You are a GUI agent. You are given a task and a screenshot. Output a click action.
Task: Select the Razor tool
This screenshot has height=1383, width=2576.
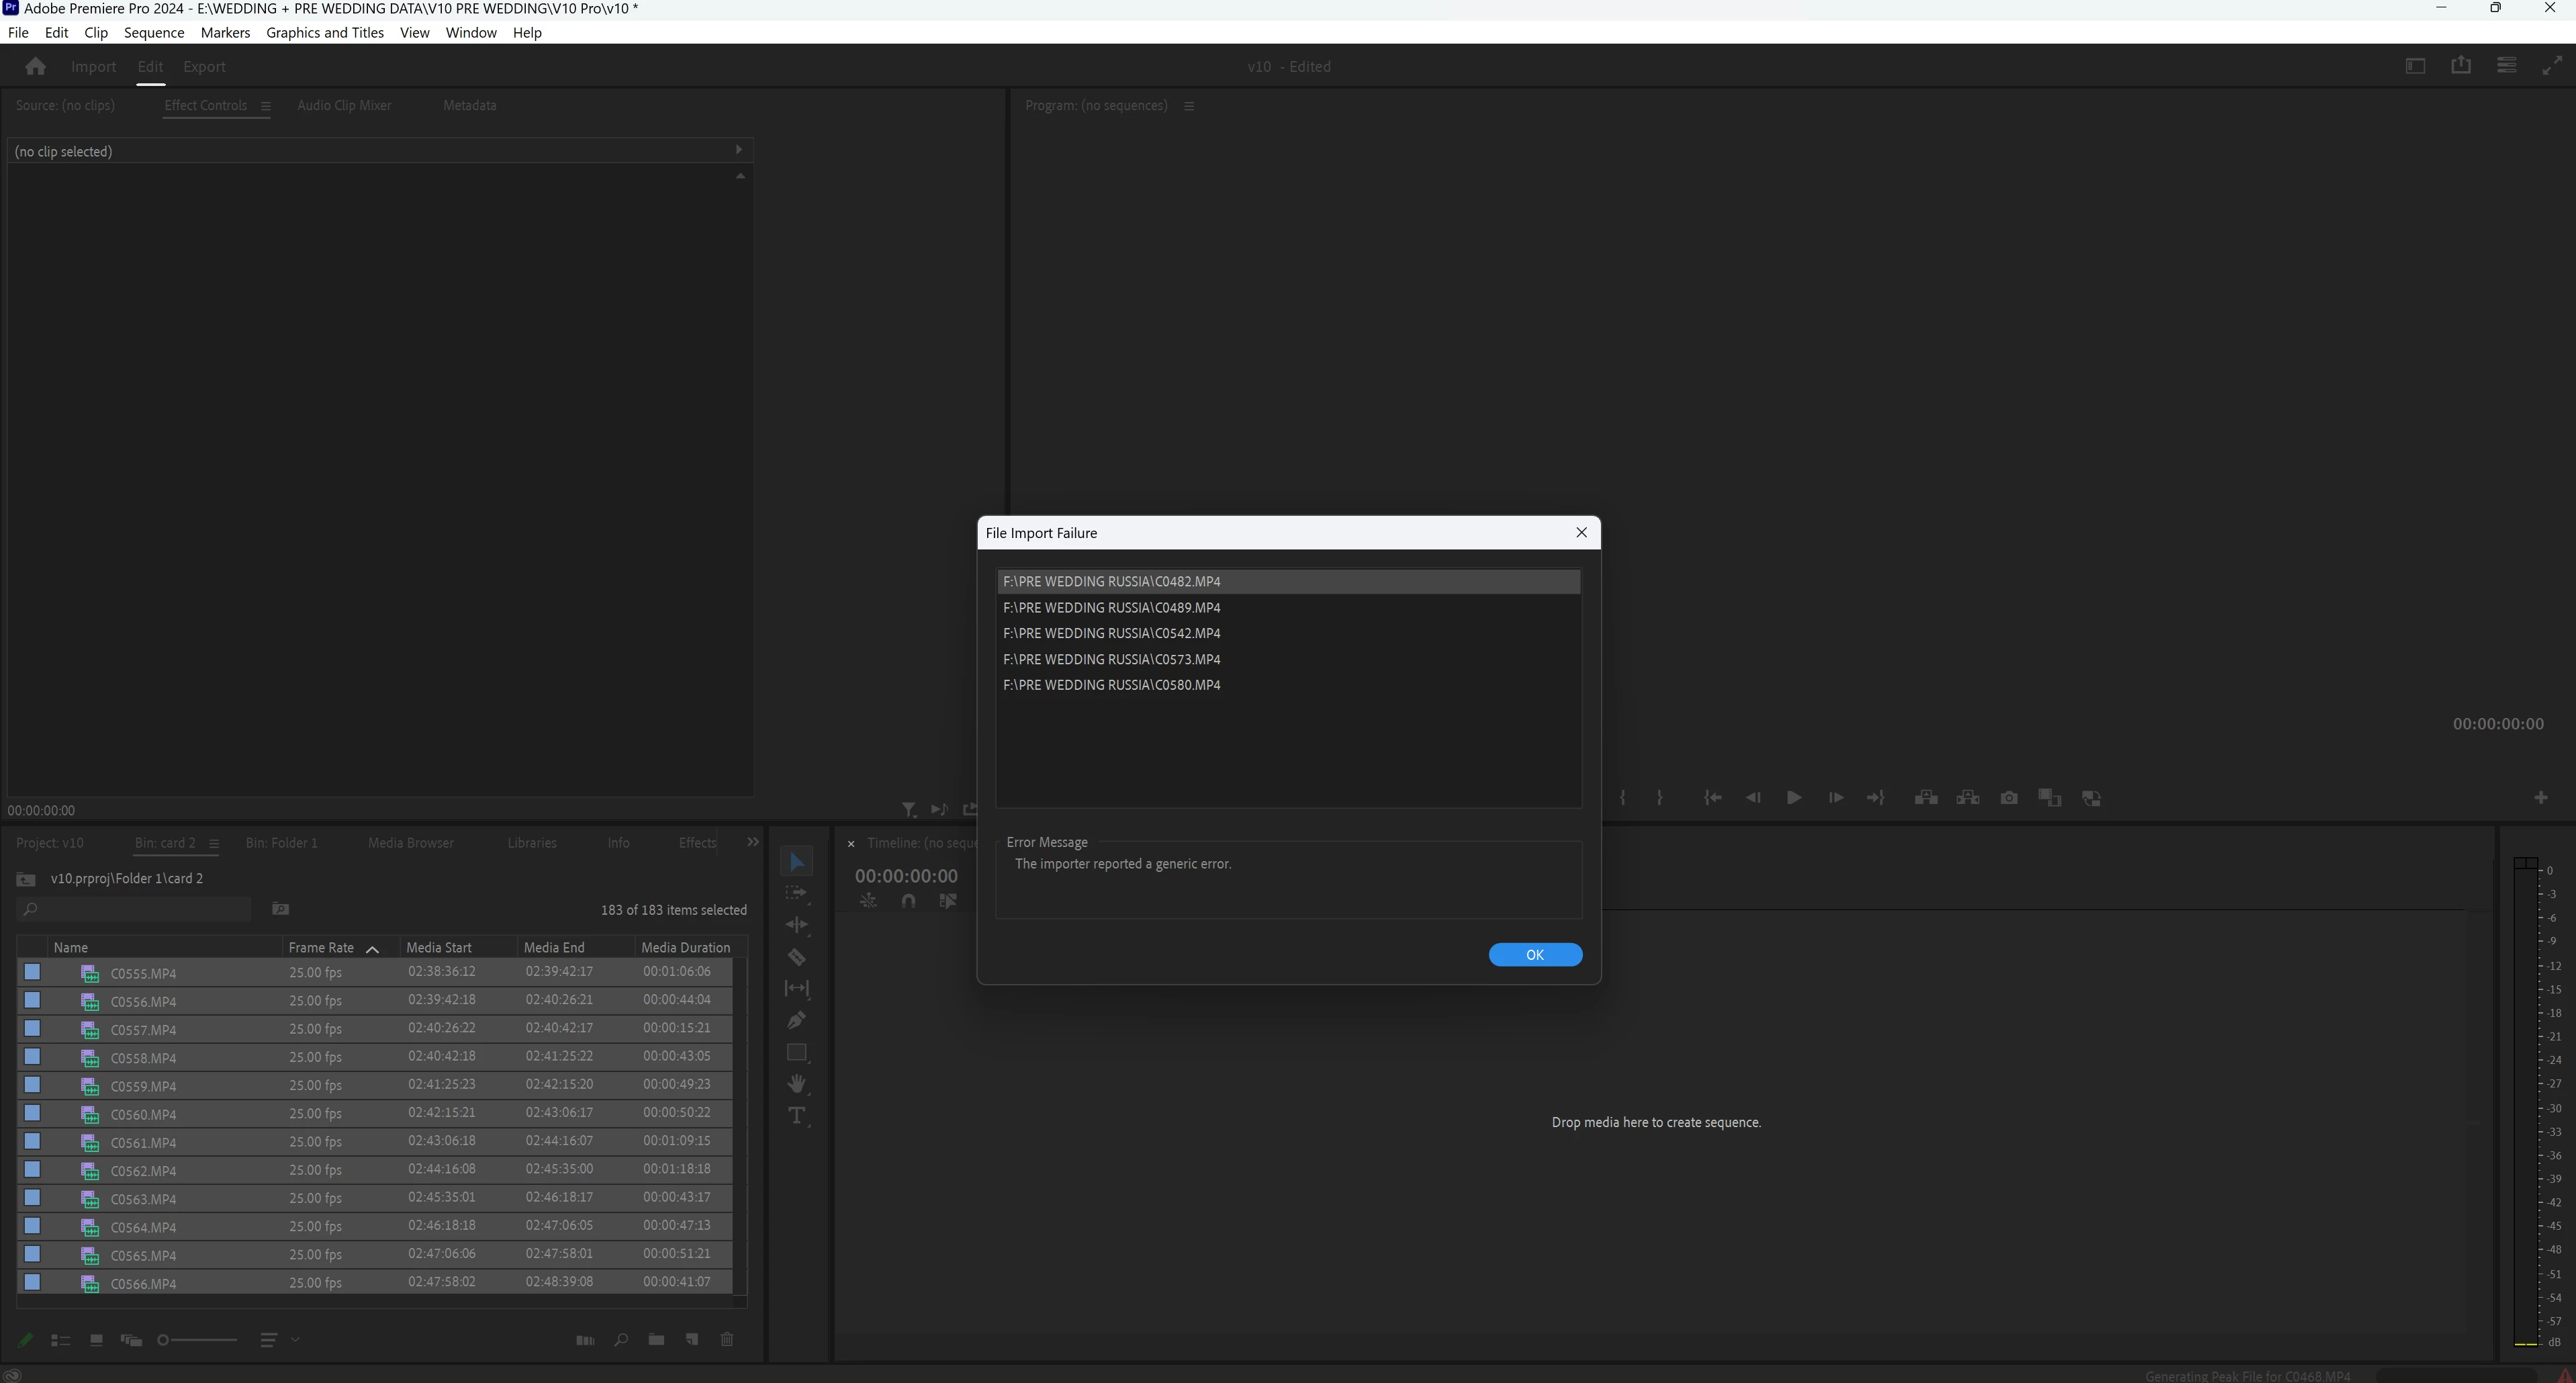[796, 957]
